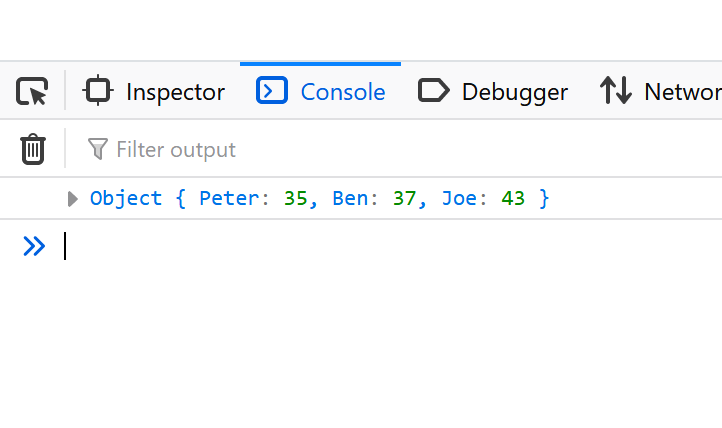Click the Ben property key
Screen dimensions: 722x428
coord(350,198)
